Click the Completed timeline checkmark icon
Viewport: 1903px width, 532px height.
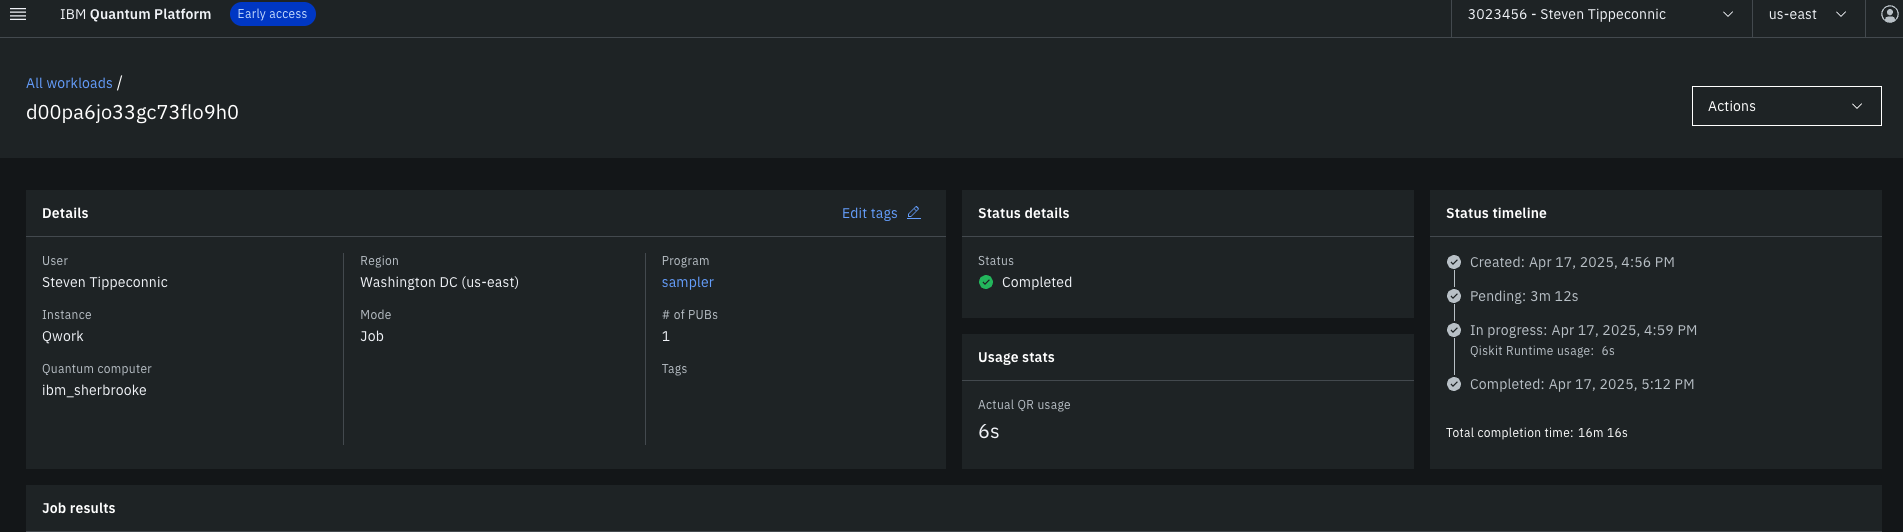[x=1454, y=384]
